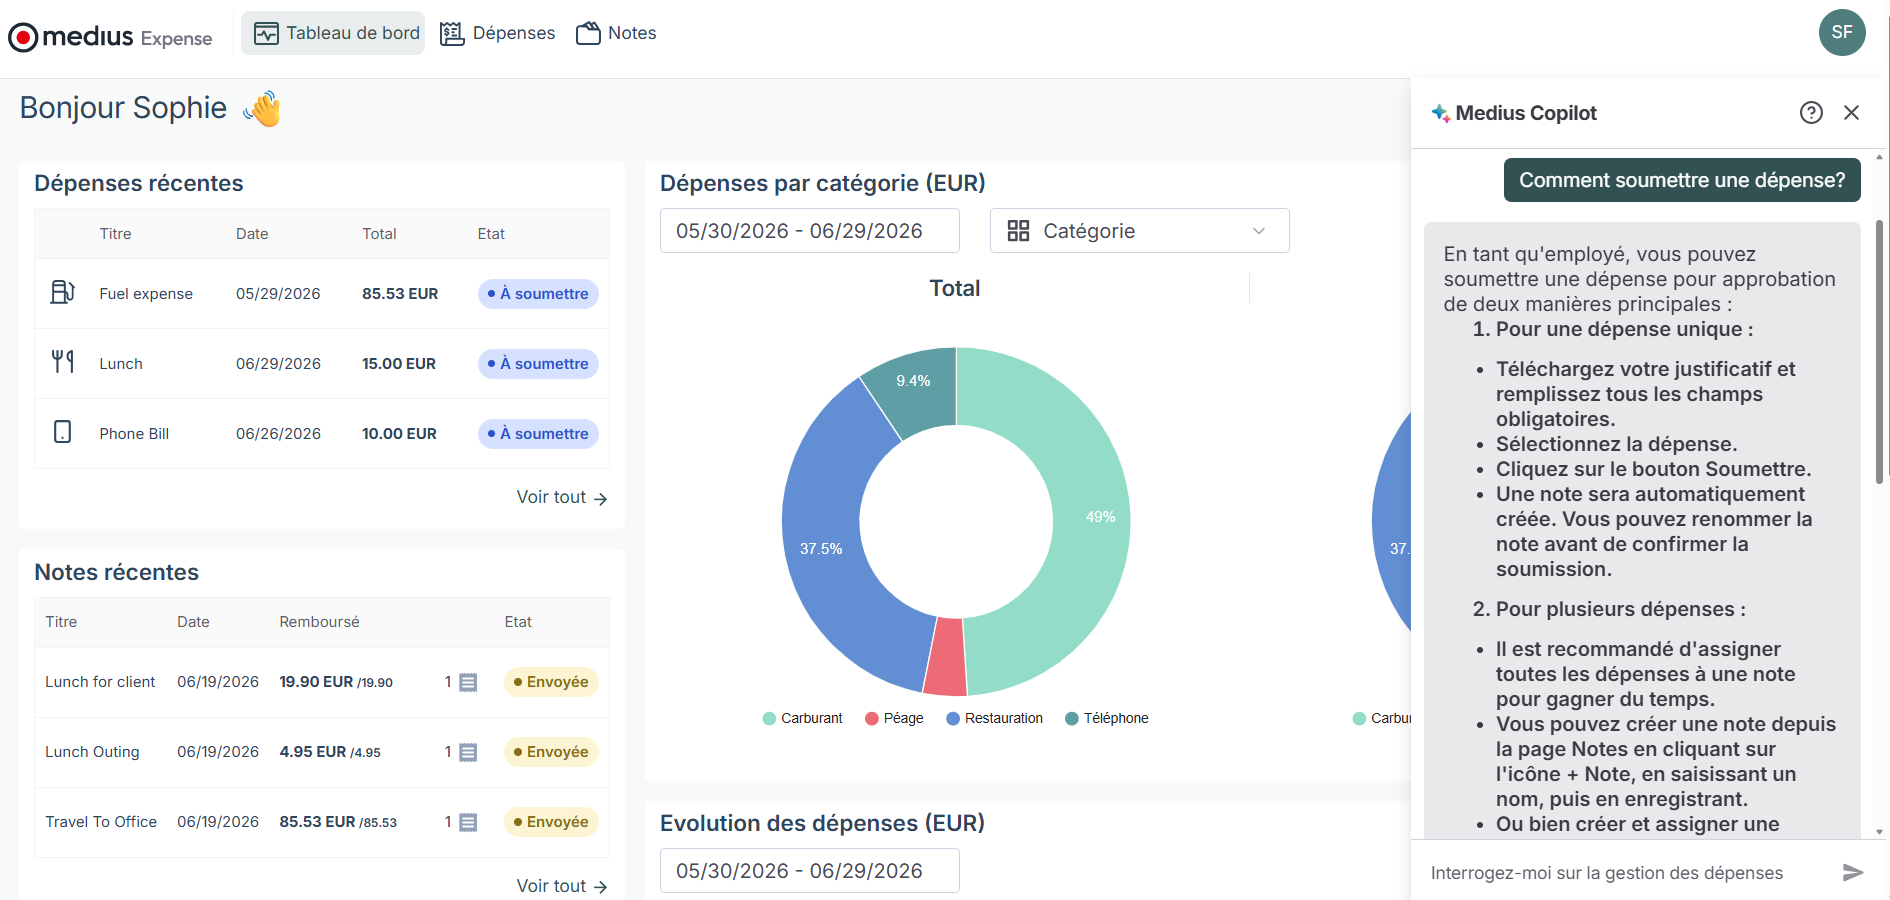The width and height of the screenshot is (1890, 900).
Task: Sort by Titre column in Dépenses récentes
Action: 115,234
